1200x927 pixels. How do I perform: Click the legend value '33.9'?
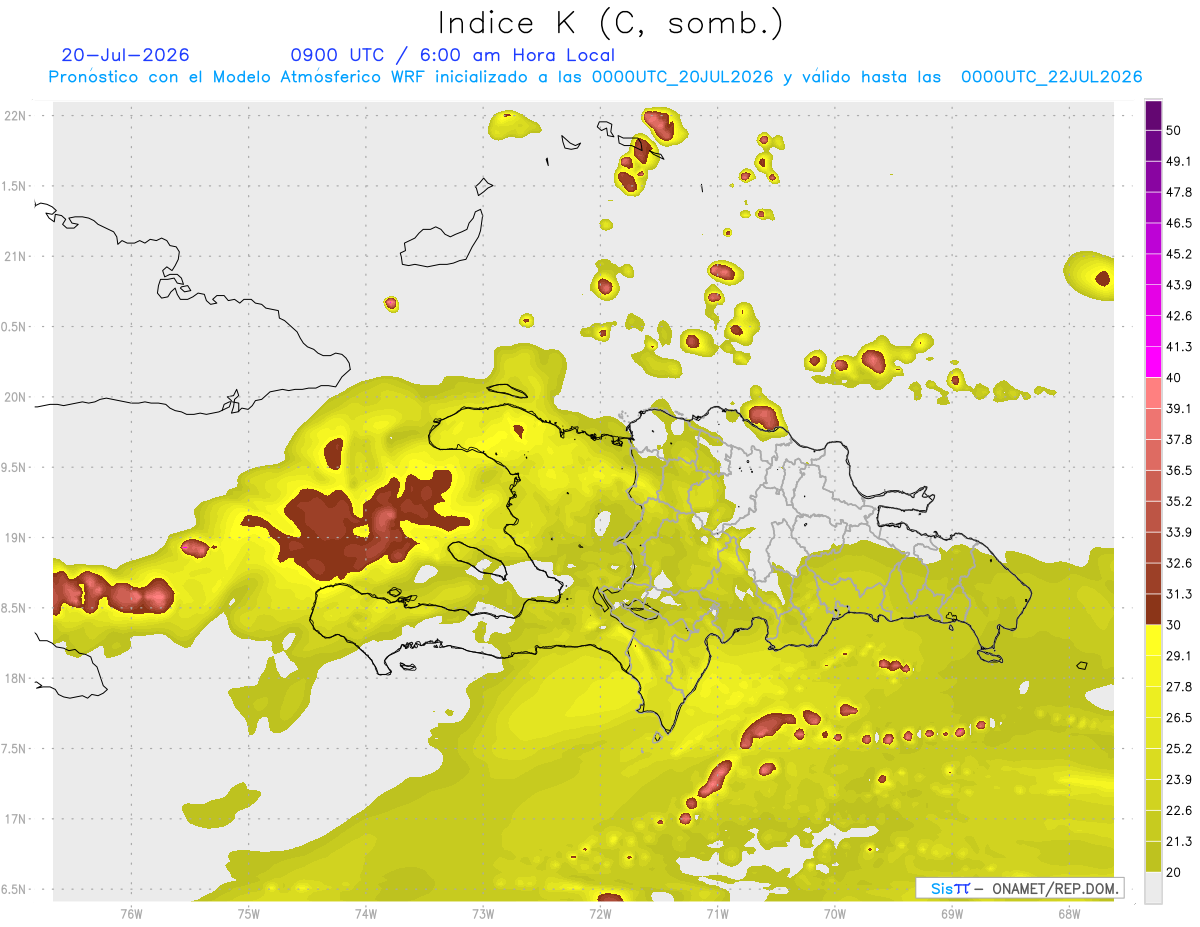click(1179, 532)
